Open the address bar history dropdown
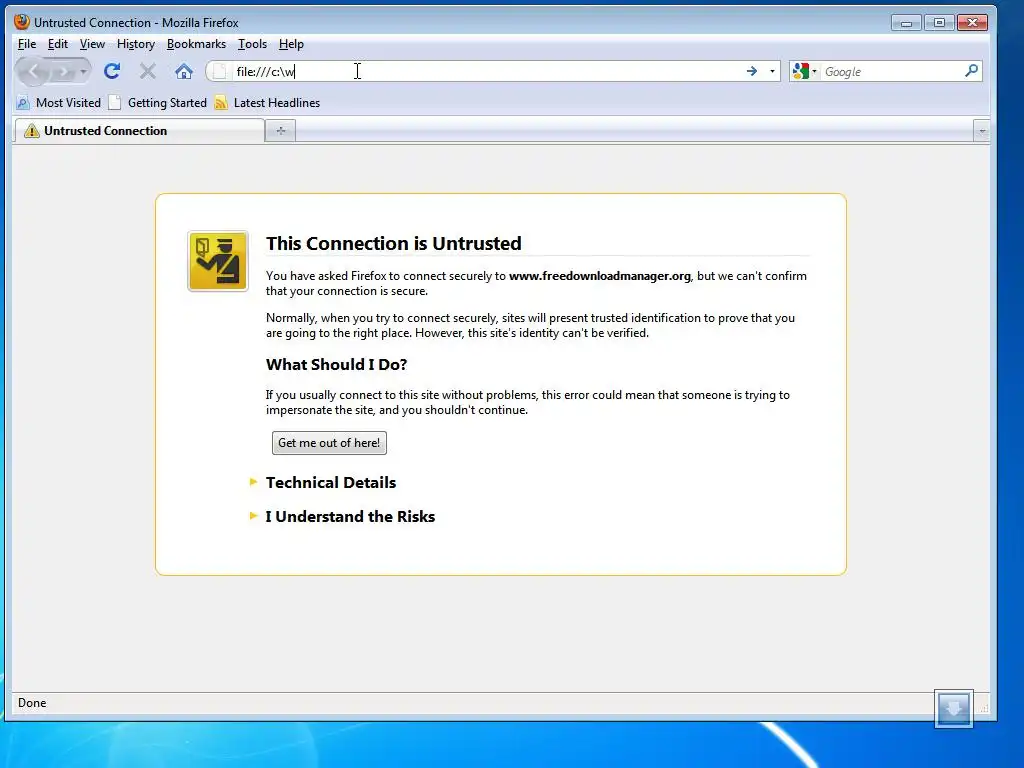 point(772,71)
